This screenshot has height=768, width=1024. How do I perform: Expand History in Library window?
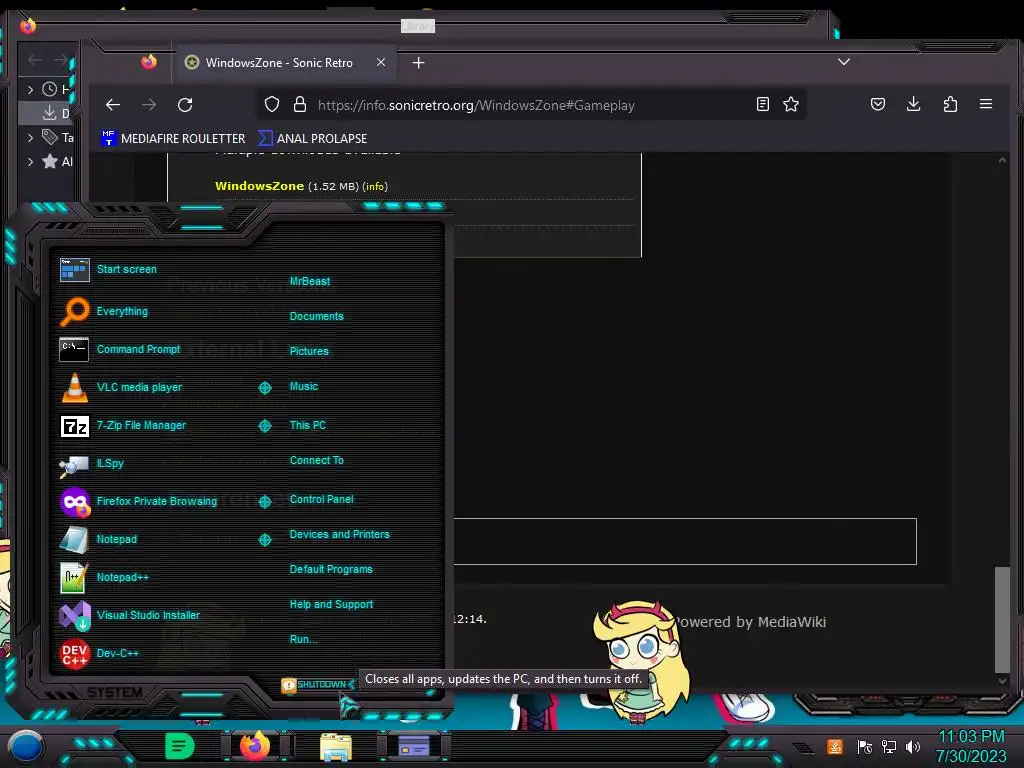pyautogui.click(x=31, y=89)
